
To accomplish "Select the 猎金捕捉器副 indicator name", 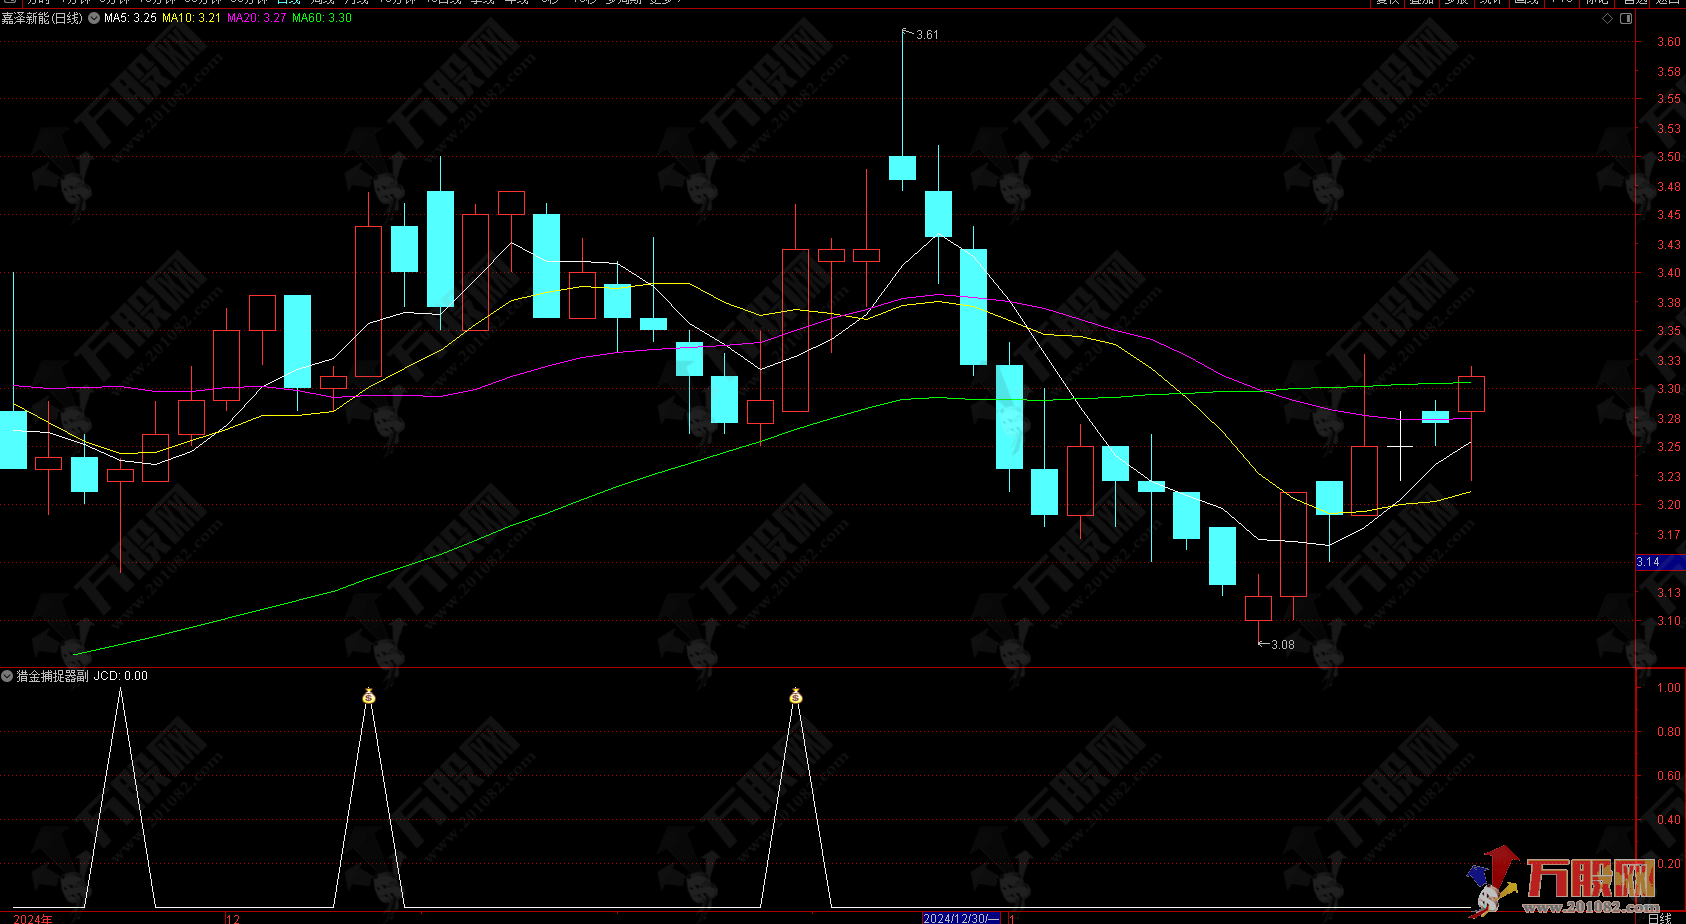I will (x=53, y=676).
